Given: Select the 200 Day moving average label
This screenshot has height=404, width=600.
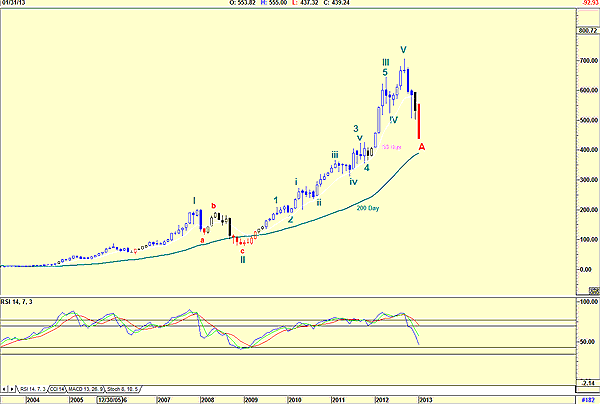Looking at the screenshot, I should [368, 207].
